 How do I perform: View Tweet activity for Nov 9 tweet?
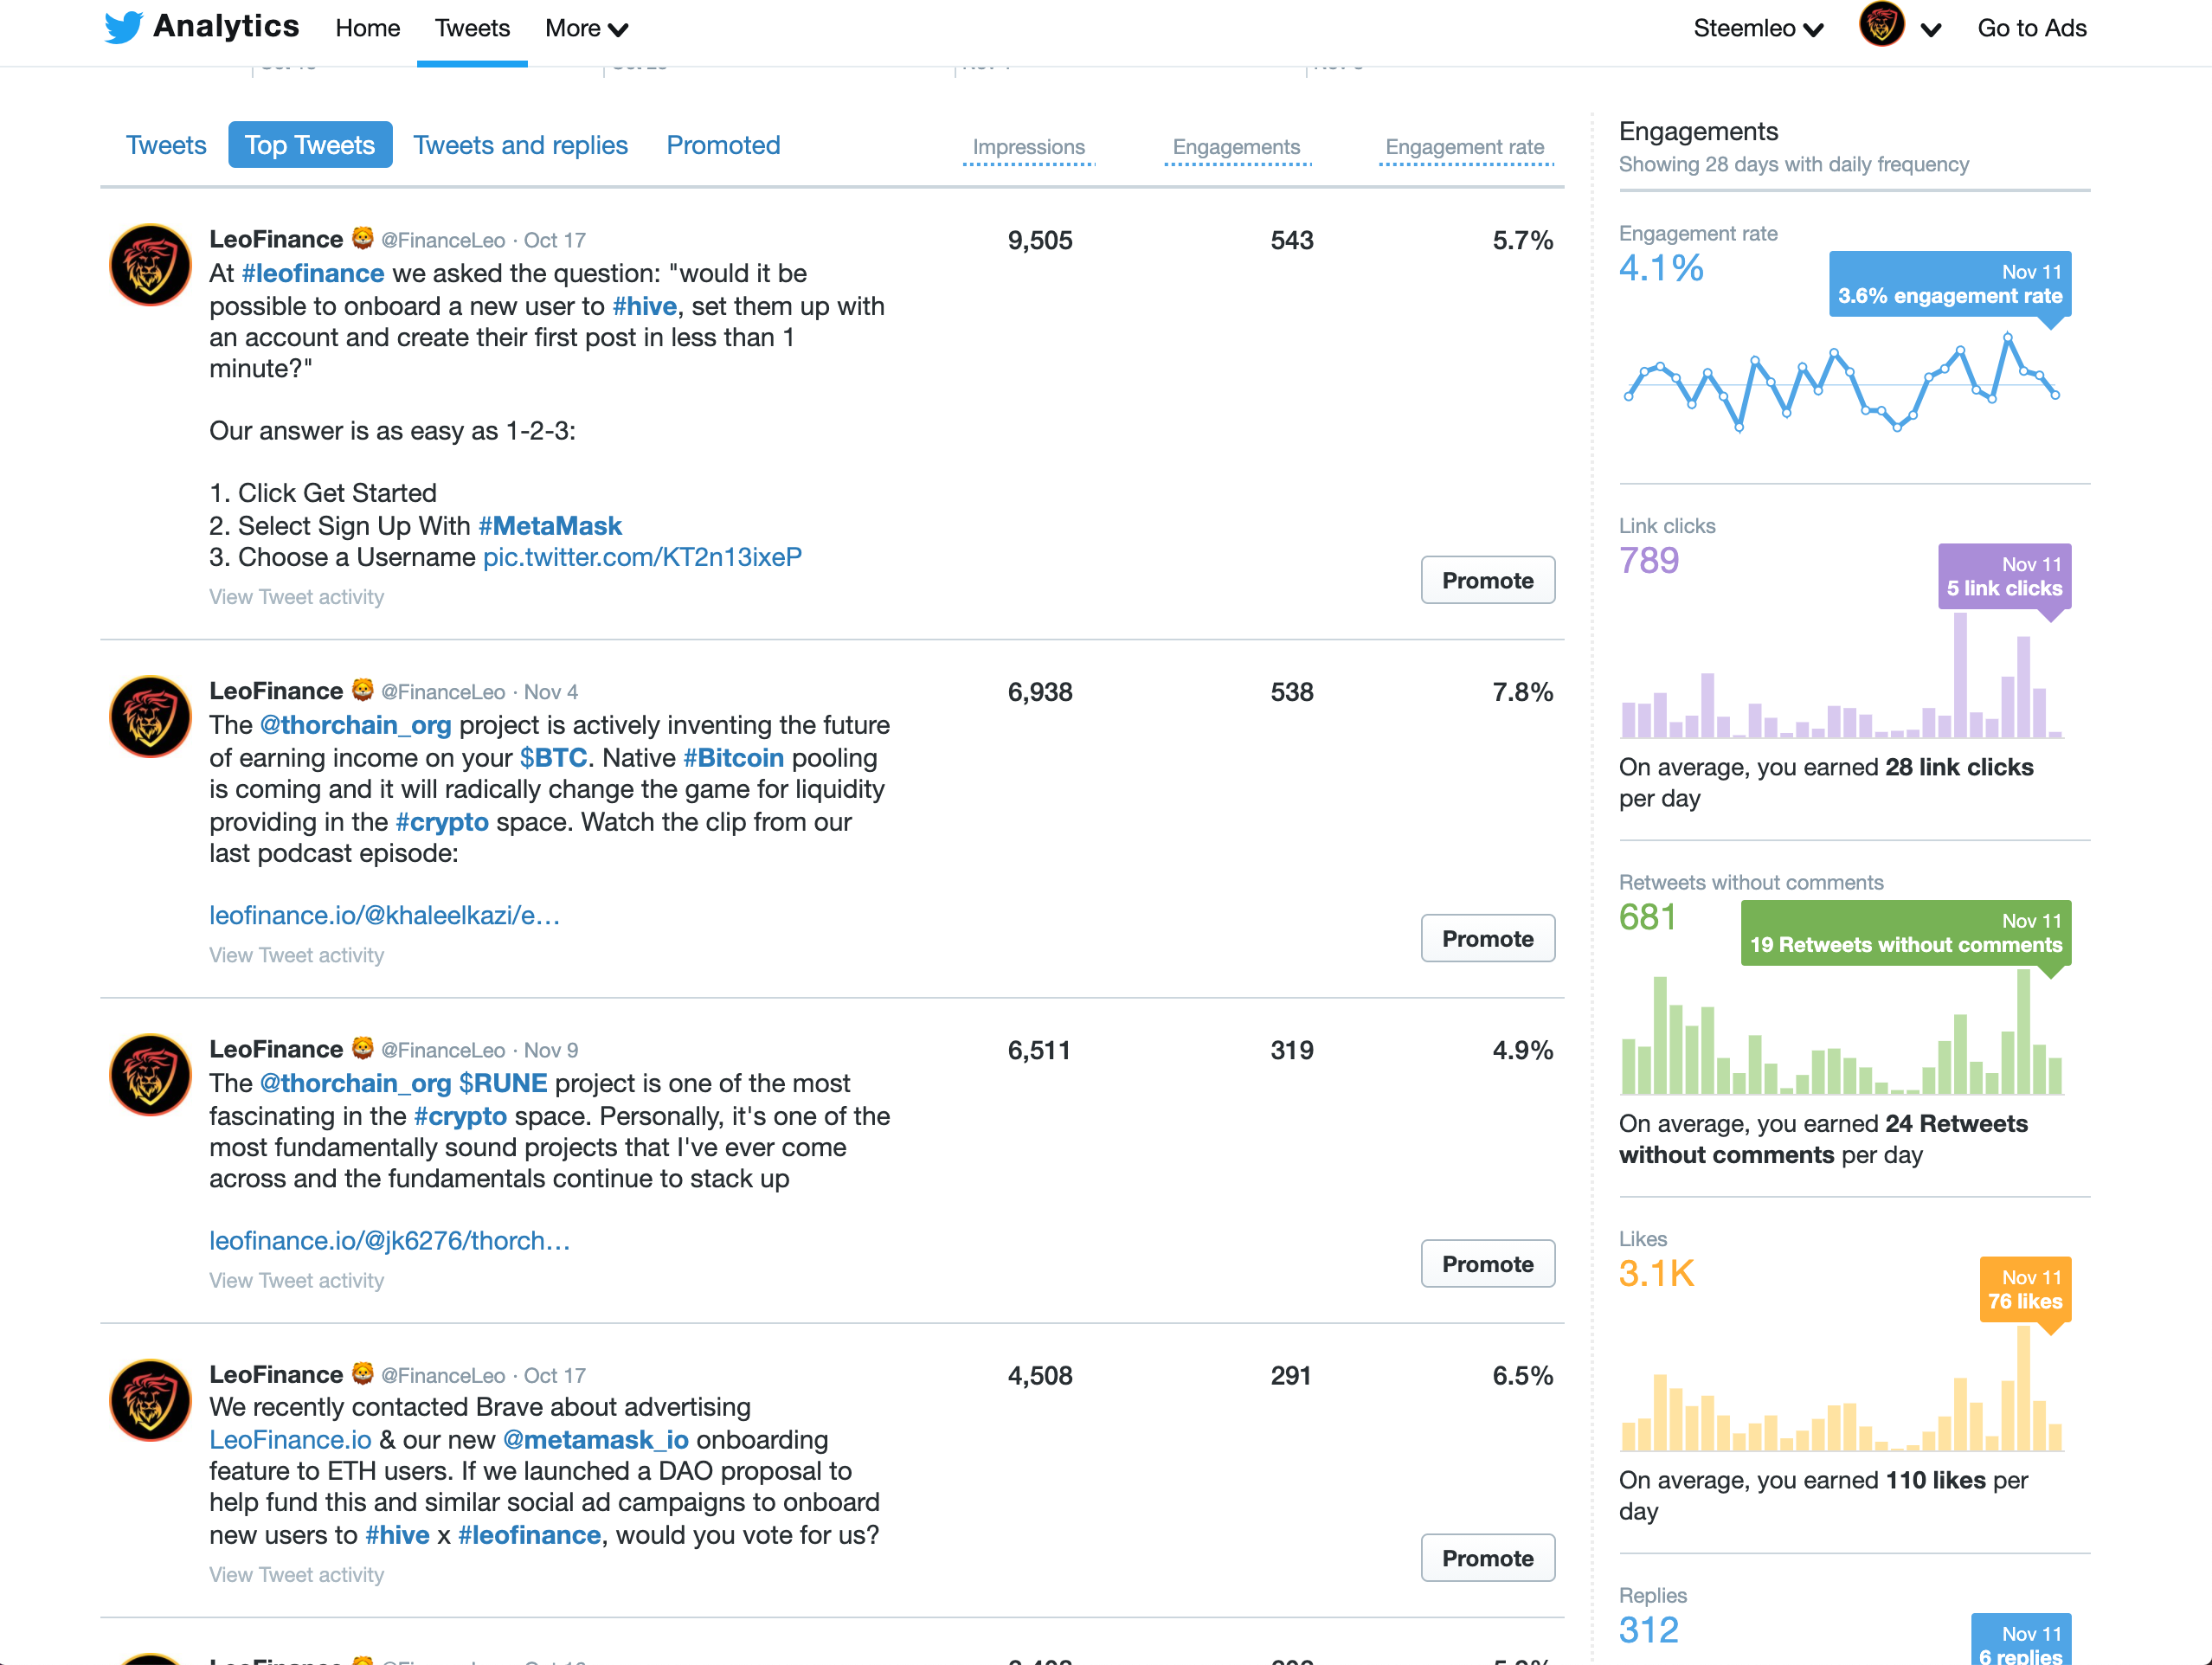[x=296, y=1280]
